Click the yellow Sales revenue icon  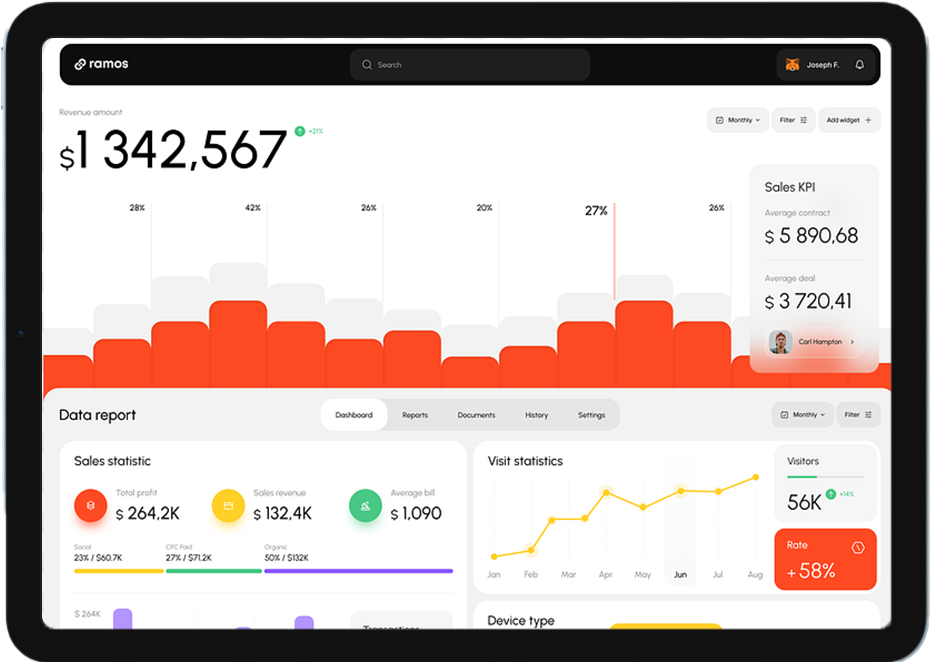point(228,506)
